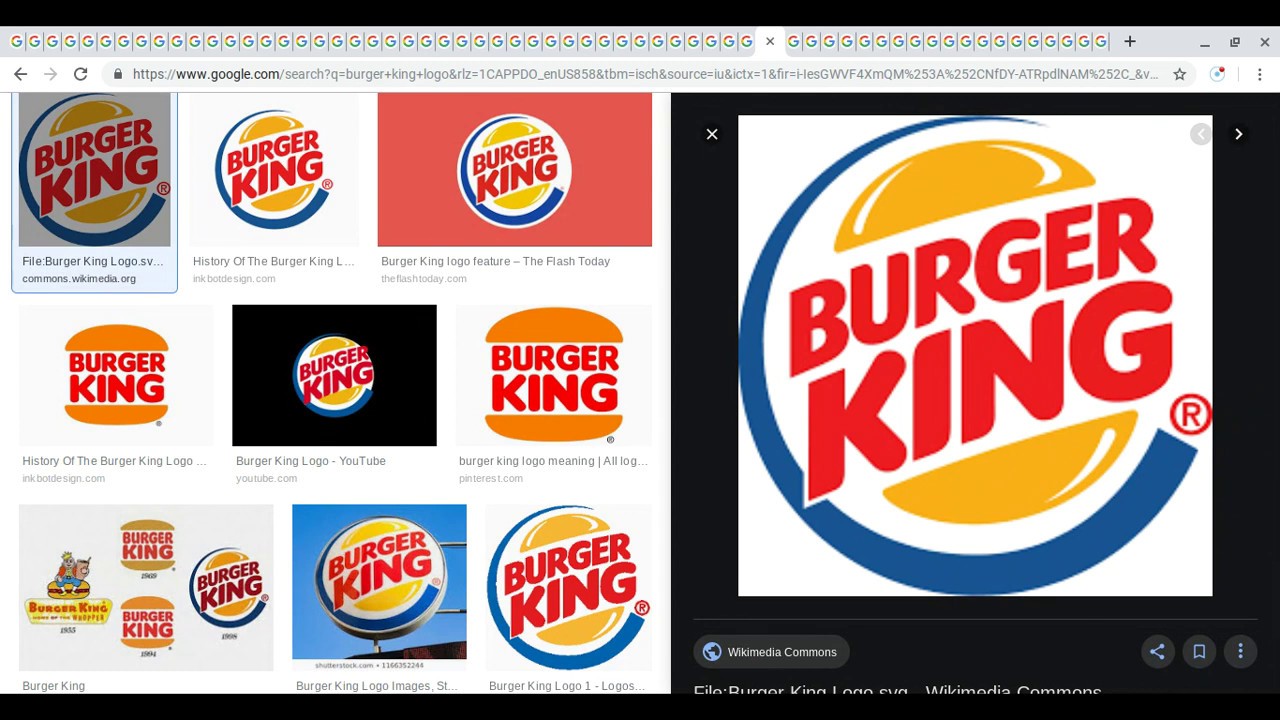
Task: Close the image preview panel
Action: tap(712, 134)
